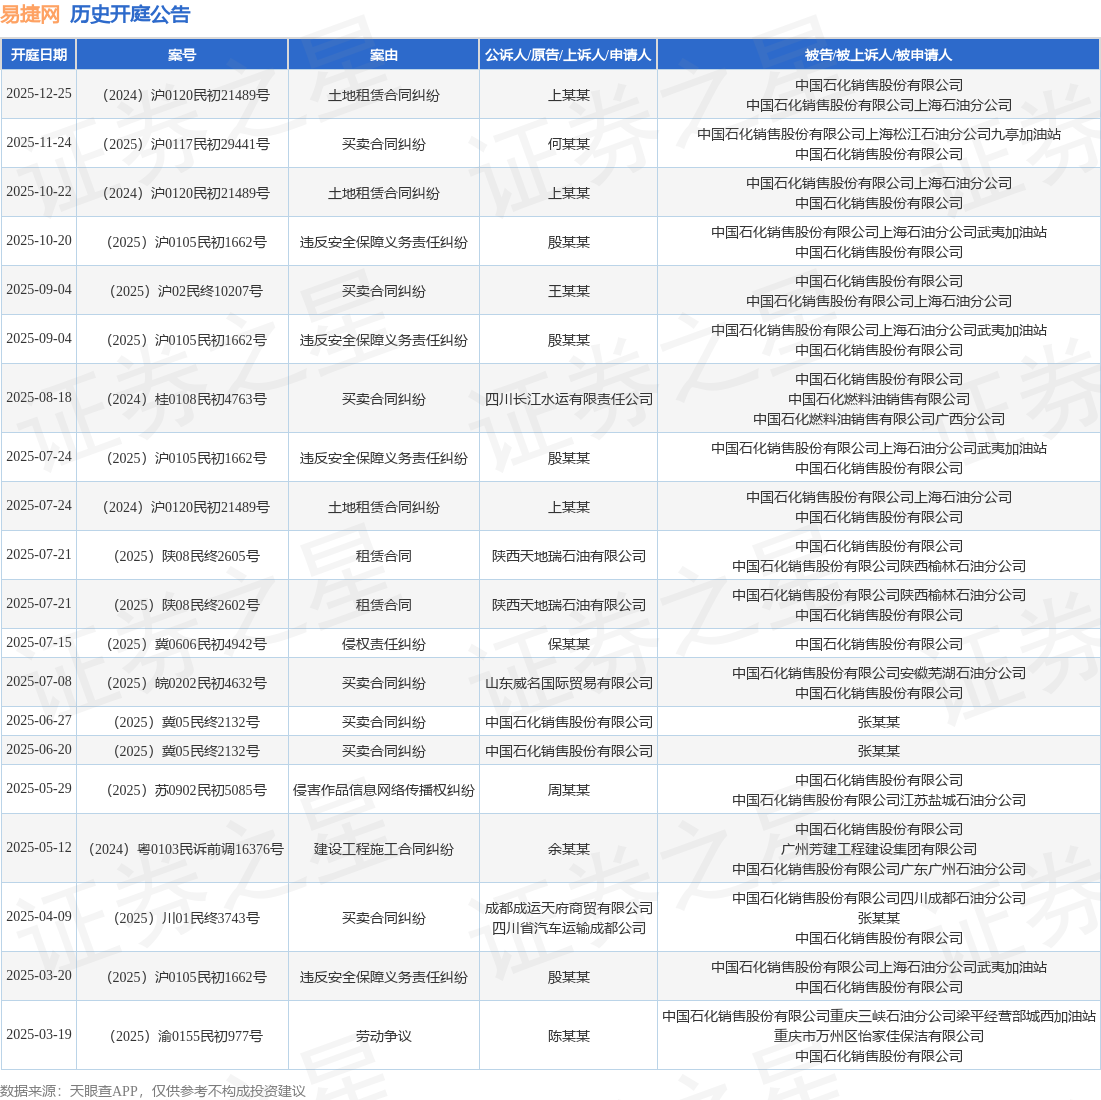Viewport: 1101px width, 1100px height.
Task: Click the date cell 2025-11-24
Action: [39, 143]
